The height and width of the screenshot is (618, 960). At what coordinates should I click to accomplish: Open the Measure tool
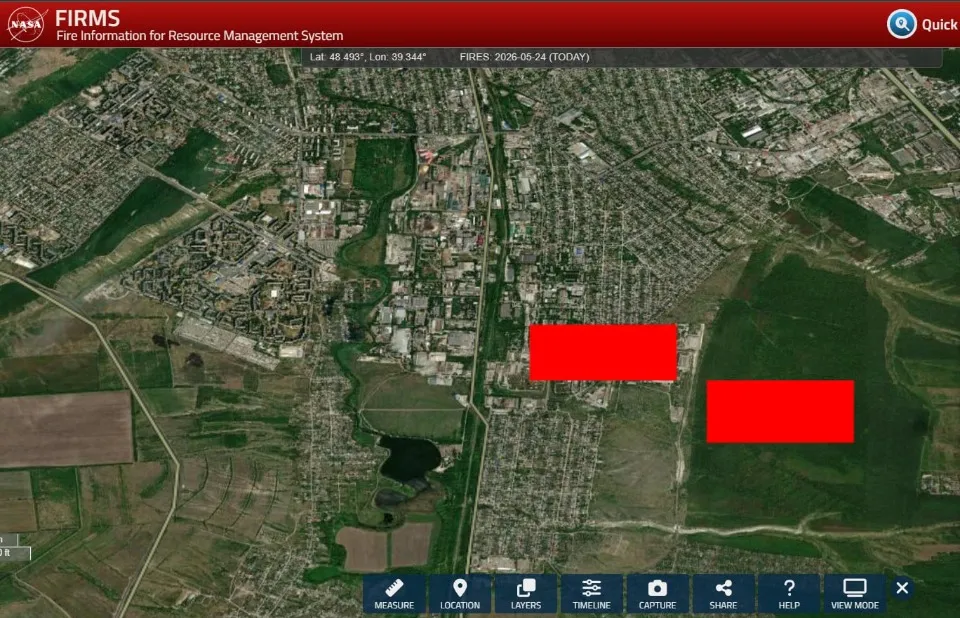click(x=394, y=593)
